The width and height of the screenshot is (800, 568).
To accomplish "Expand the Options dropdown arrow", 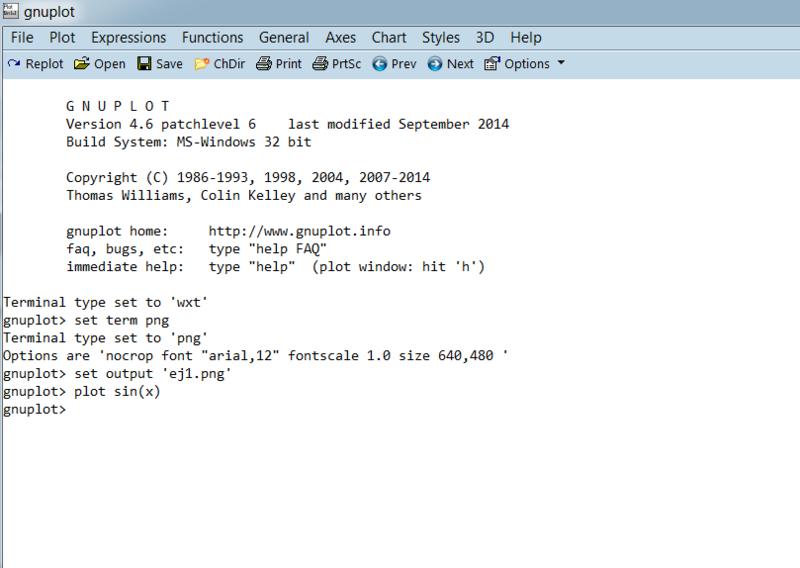I will [560, 64].
